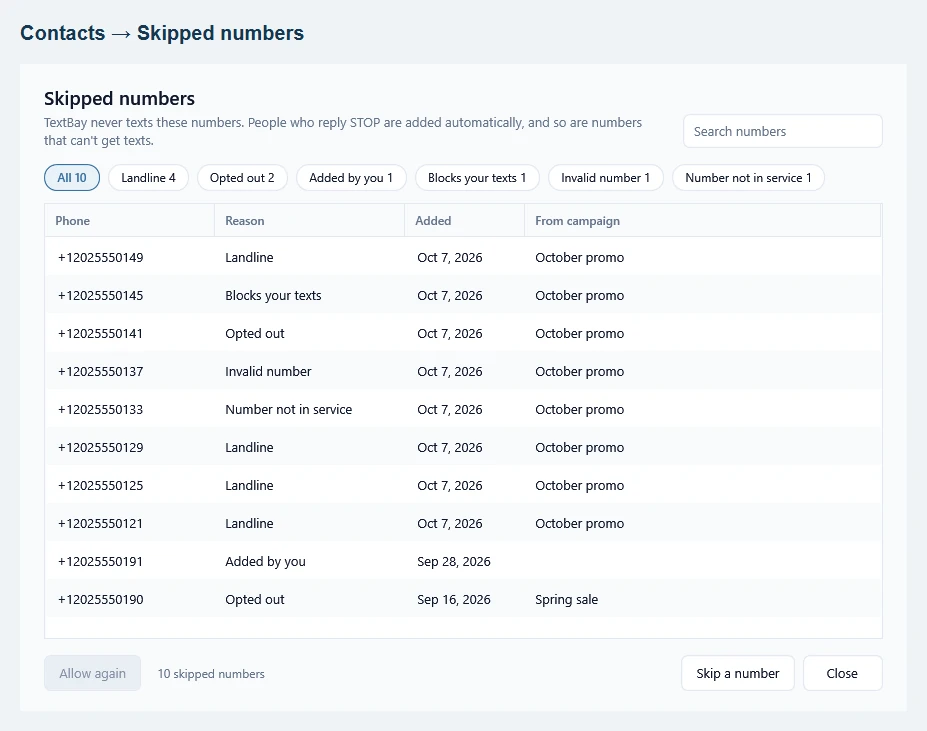Sort by Added column header
Image resolution: width=927 pixels, height=731 pixels.
pyautogui.click(x=464, y=221)
